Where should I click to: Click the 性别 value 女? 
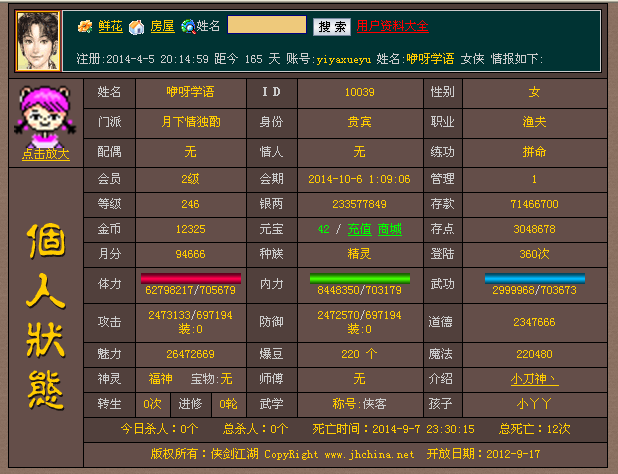(534, 92)
